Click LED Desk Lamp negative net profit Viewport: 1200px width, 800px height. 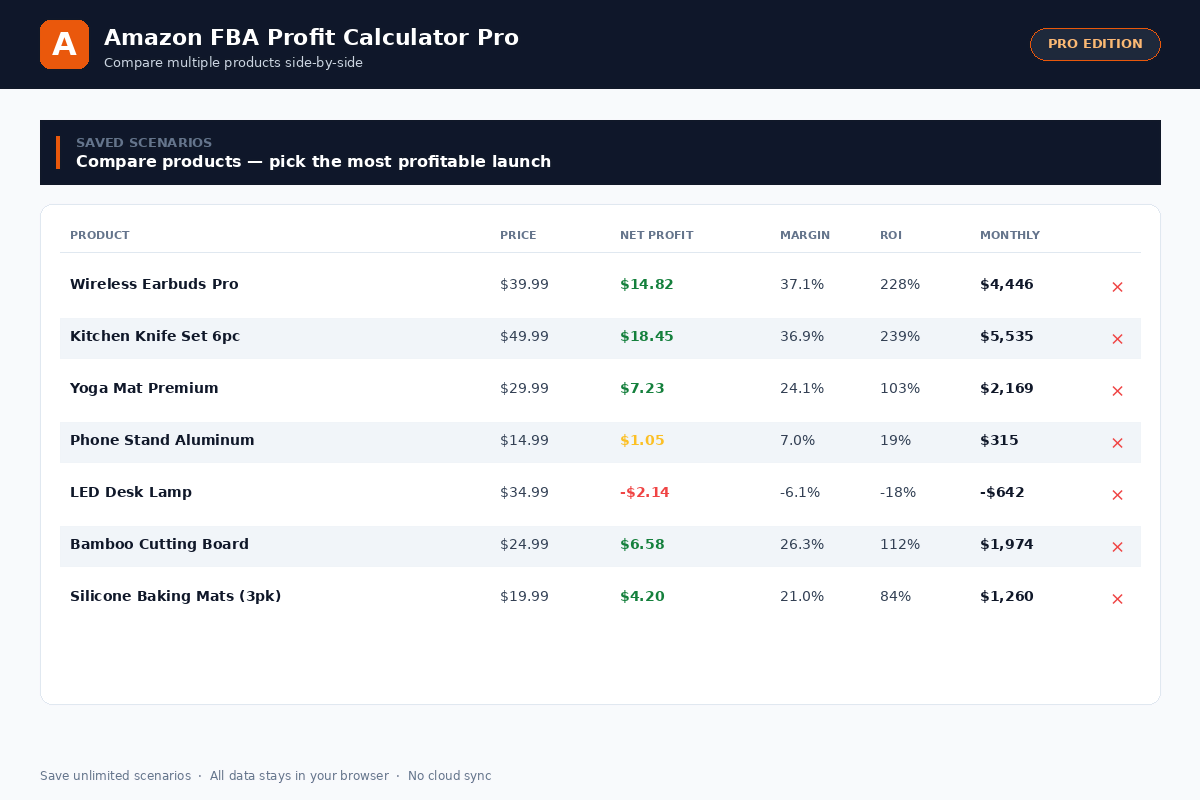click(x=644, y=493)
